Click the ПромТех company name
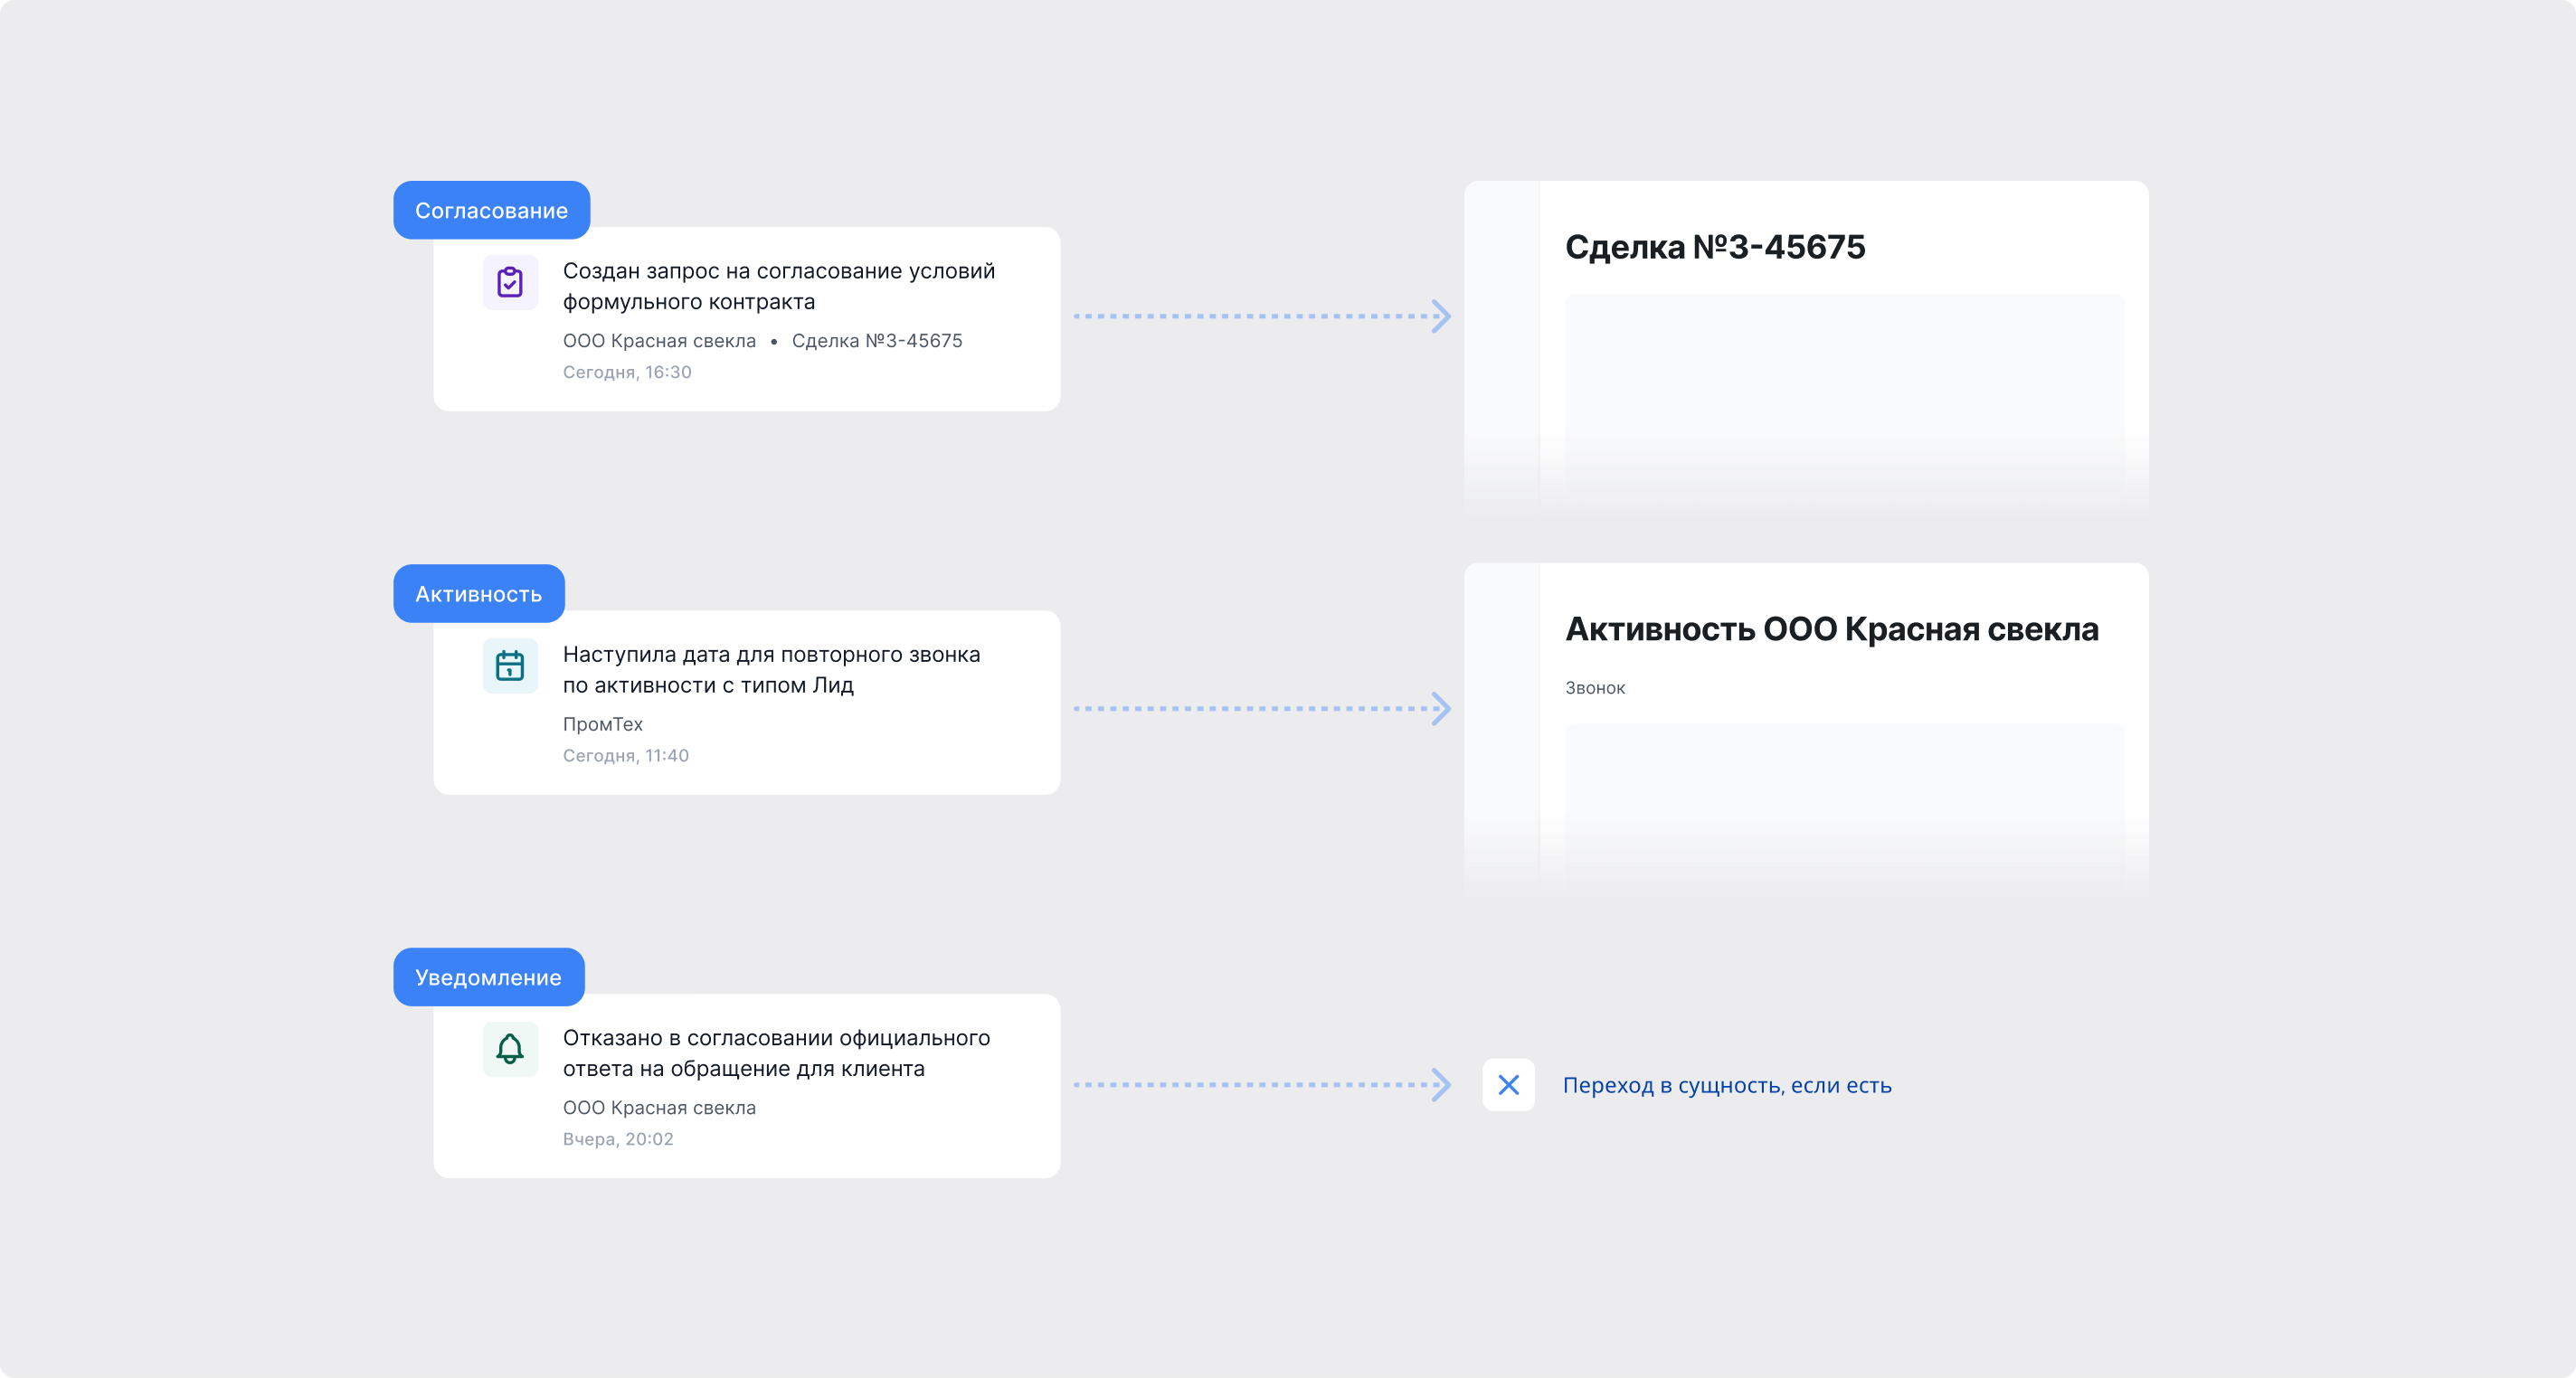This screenshot has width=2576, height=1378. click(603, 724)
